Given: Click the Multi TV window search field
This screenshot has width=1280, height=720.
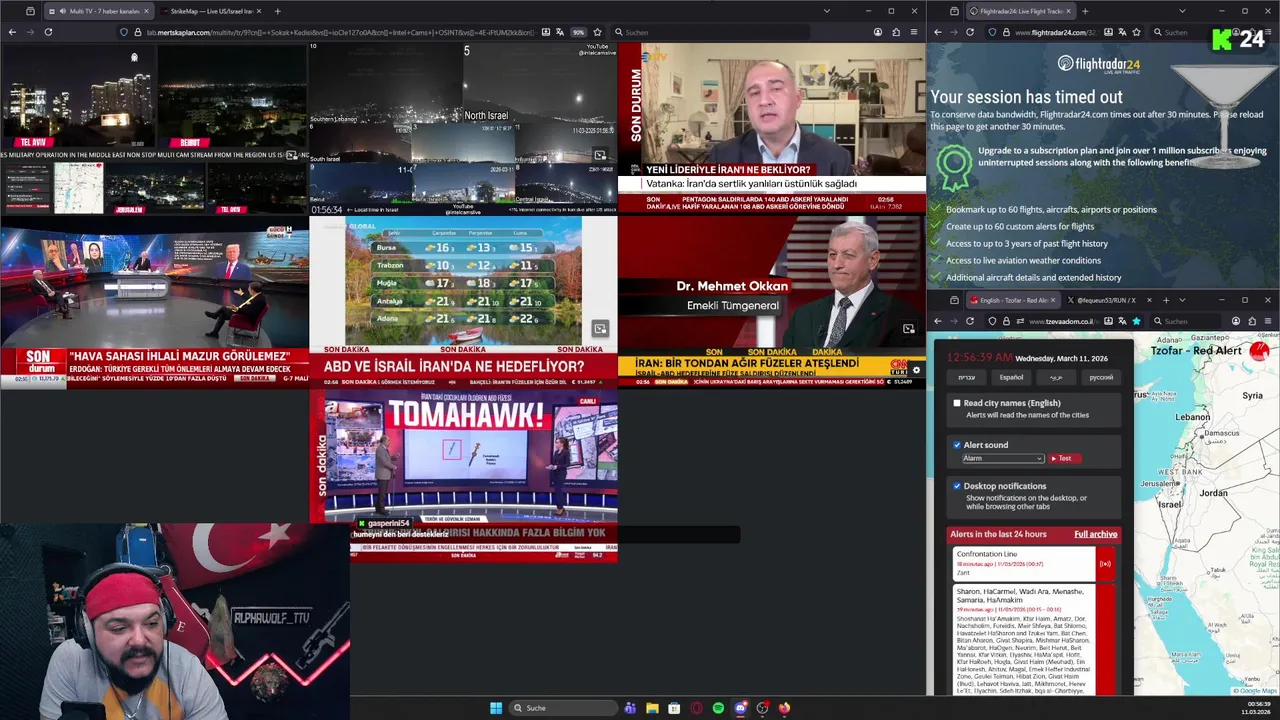Looking at the screenshot, I should click(x=710, y=32).
